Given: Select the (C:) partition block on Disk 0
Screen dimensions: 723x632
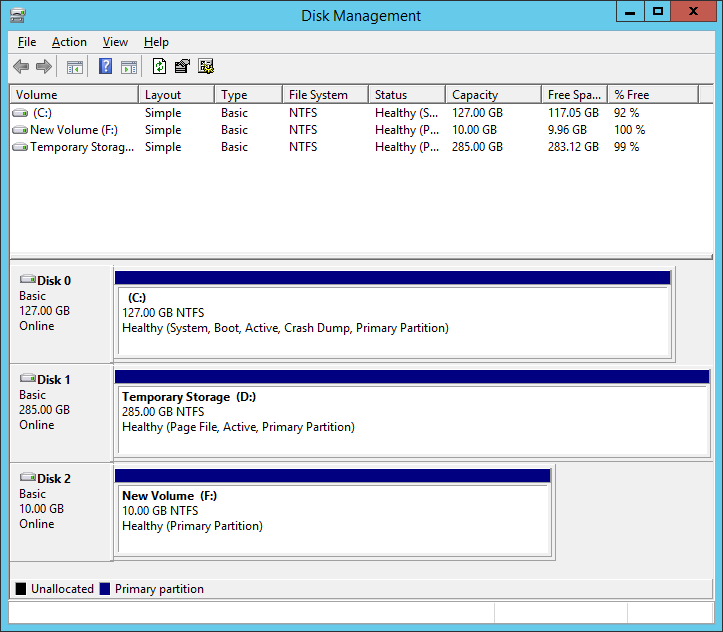Looking at the screenshot, I should pos(393,314).
